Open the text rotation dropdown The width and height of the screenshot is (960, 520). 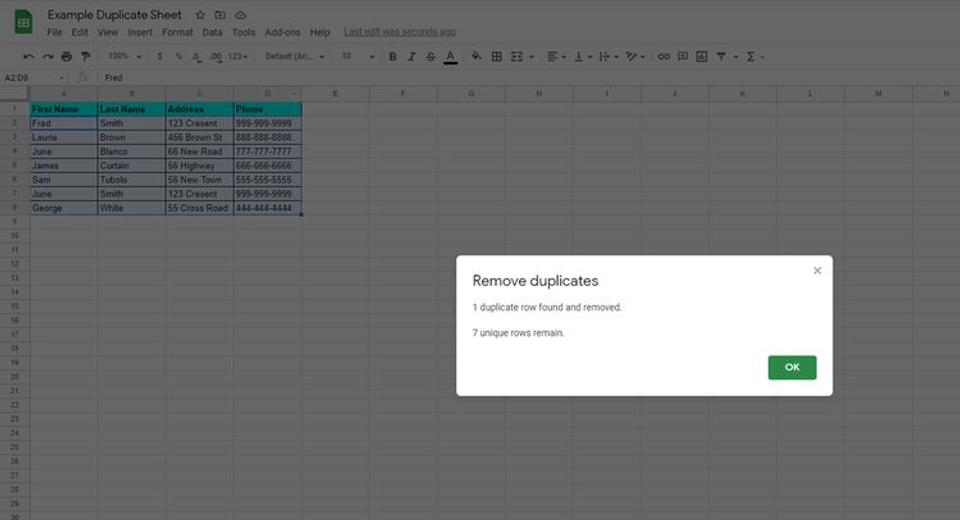tap(635, 56)
